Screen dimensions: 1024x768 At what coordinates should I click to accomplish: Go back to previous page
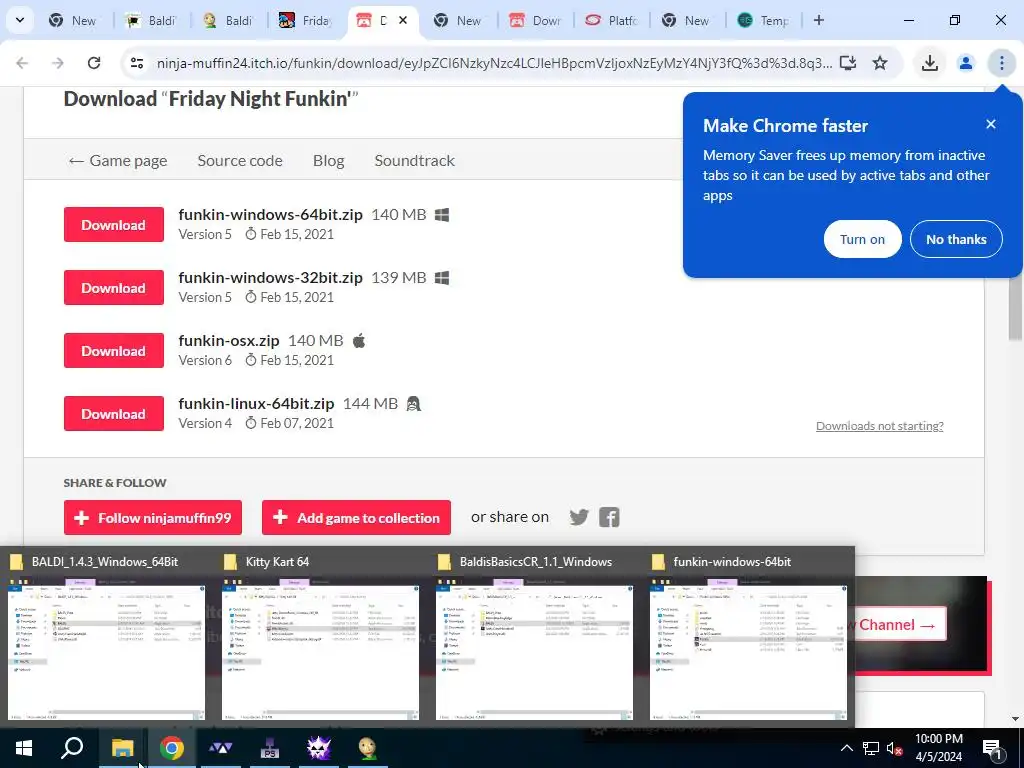22,63
